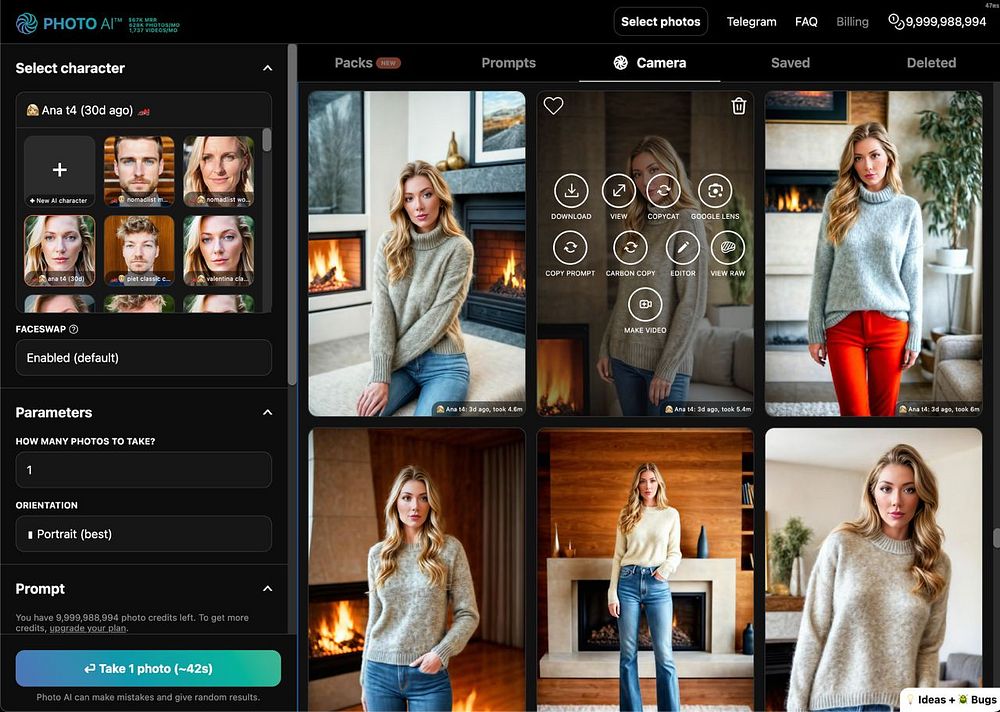Image resolution: width=1000 pixels, height=712 pixels.
Task: Open the full-body photo with wood wall
Action: click(645, 569)
